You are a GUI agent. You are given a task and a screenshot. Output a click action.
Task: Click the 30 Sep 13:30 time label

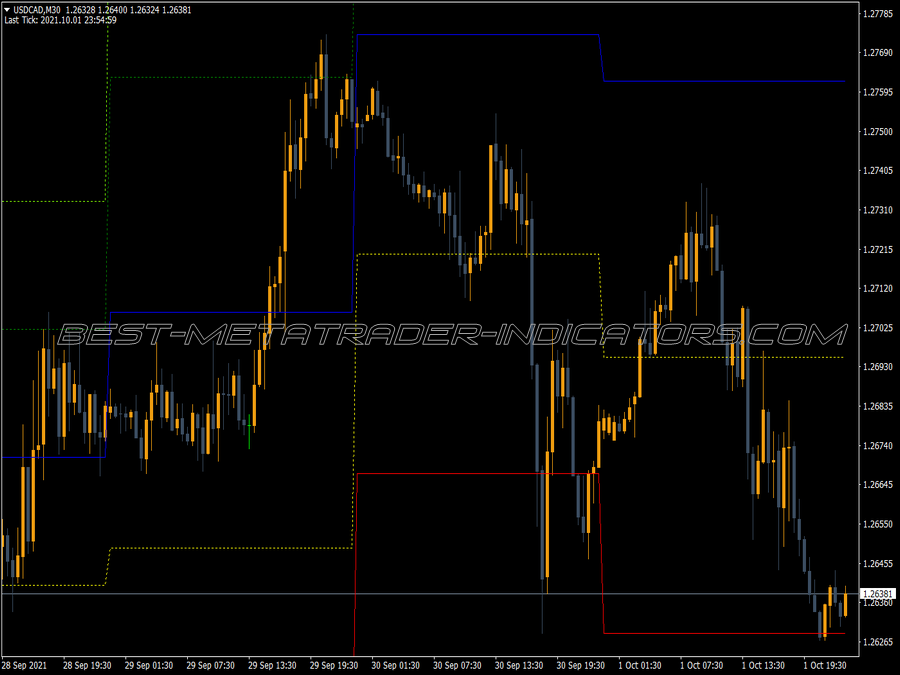pyautogui.click(x=519, y=665)
